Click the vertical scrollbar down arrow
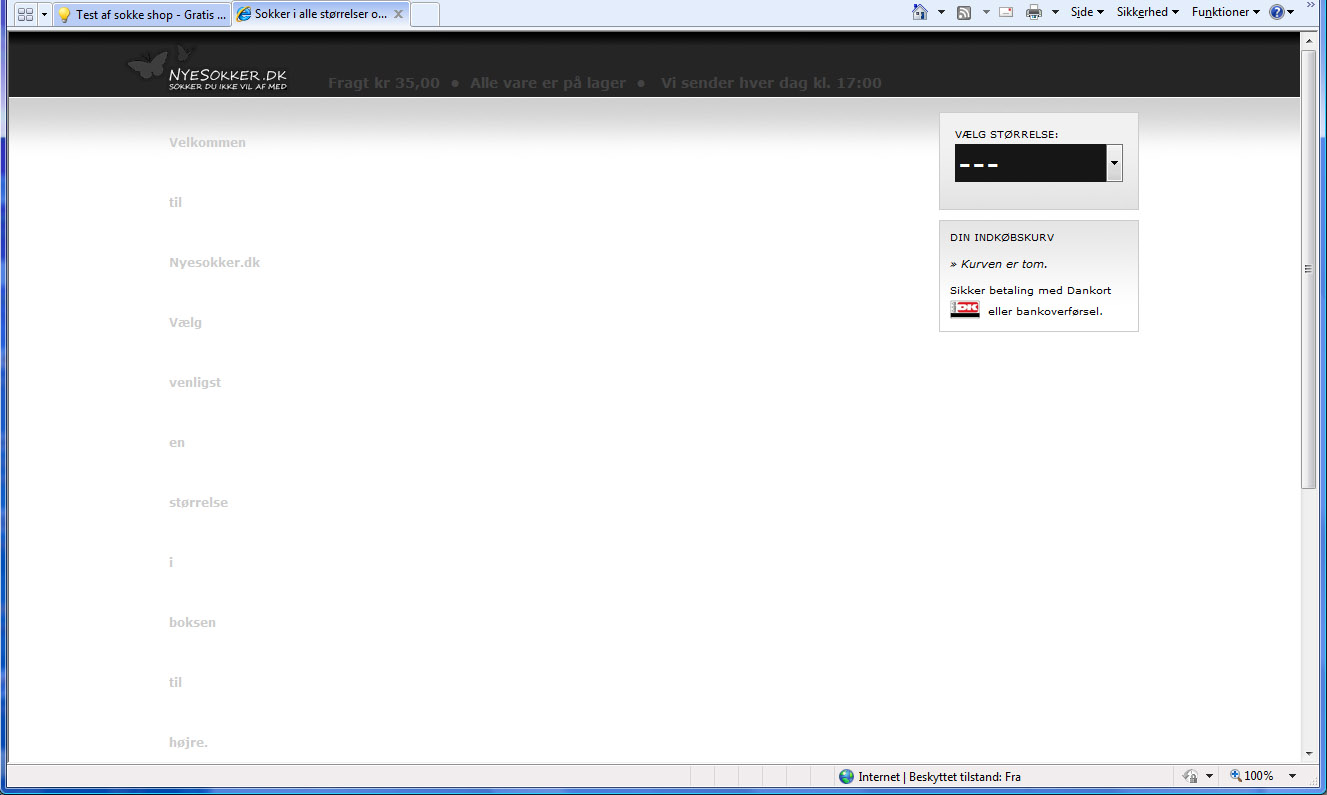The width and height of the screenshot is (1327, 795). (x=1308, y=753)
